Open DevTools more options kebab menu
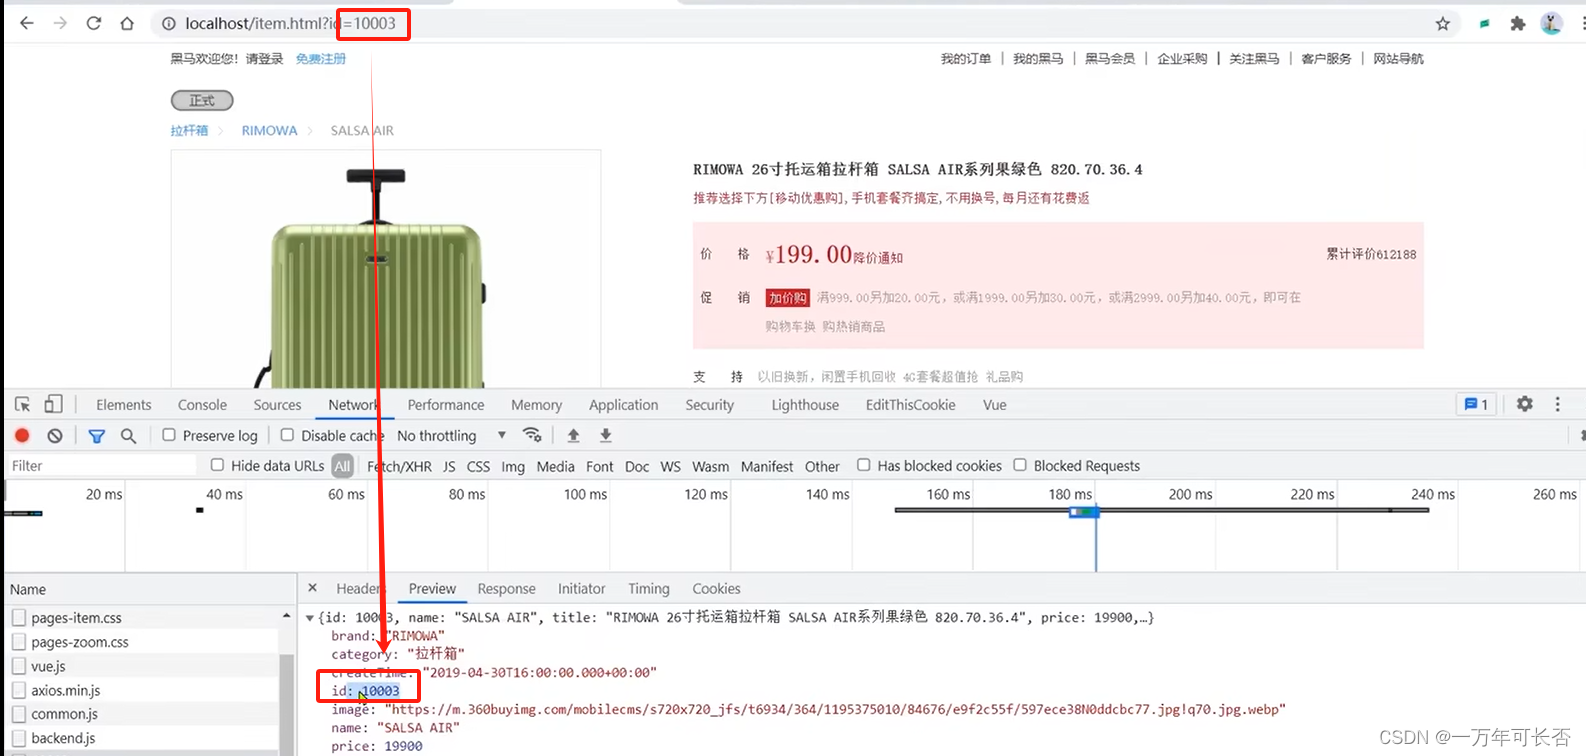The width and height of the screenshot is (1586, 756). tap(1557, 404)
